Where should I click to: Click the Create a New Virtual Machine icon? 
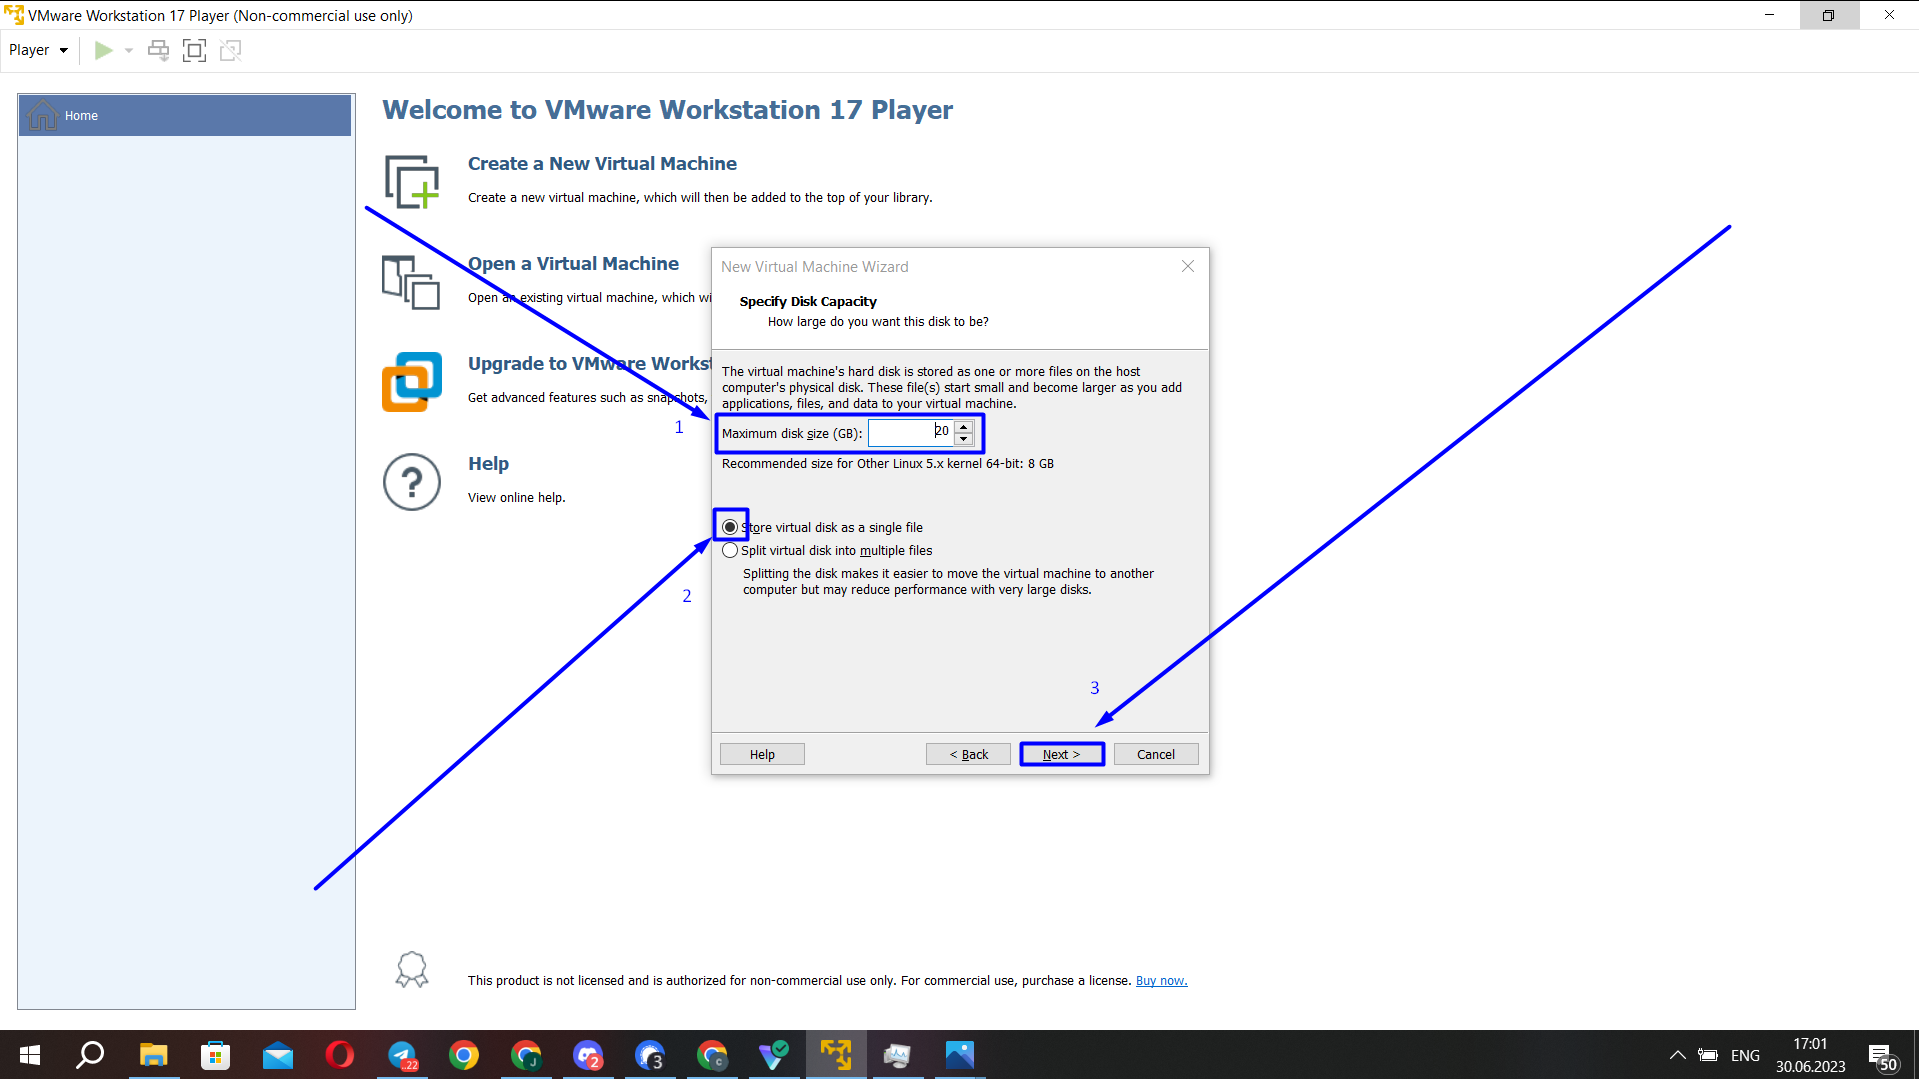(412, 182)
